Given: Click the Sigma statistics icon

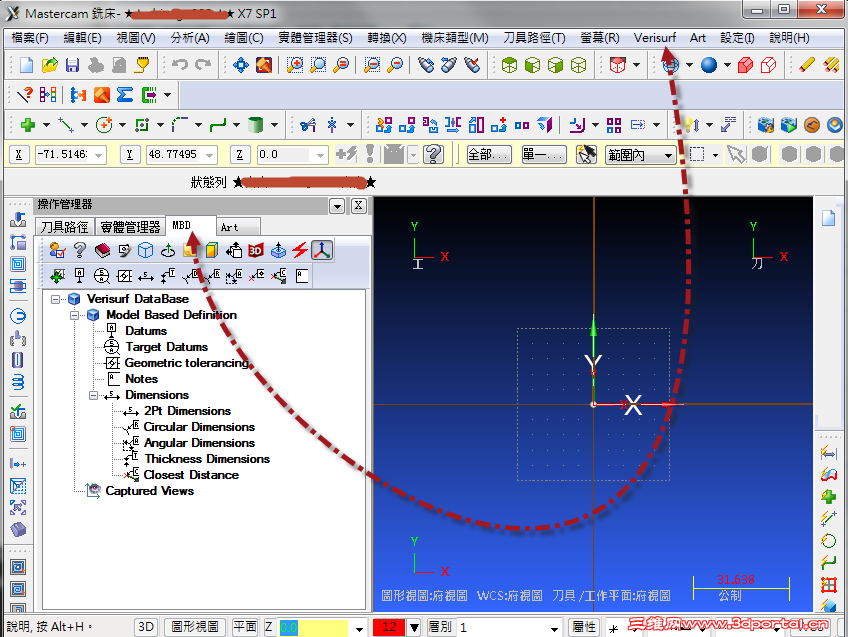Looking at the screenshot, I should (x=125, y=95).
